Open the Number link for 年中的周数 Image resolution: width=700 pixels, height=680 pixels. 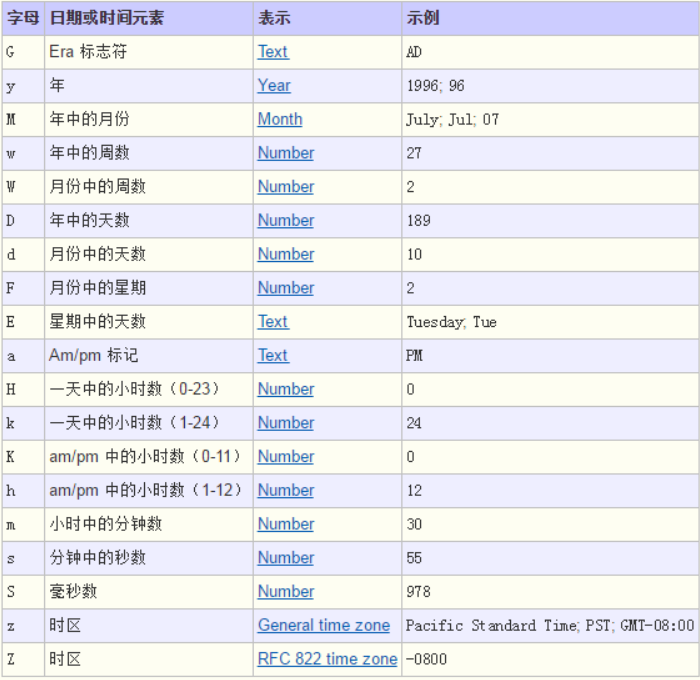(286, 153)
